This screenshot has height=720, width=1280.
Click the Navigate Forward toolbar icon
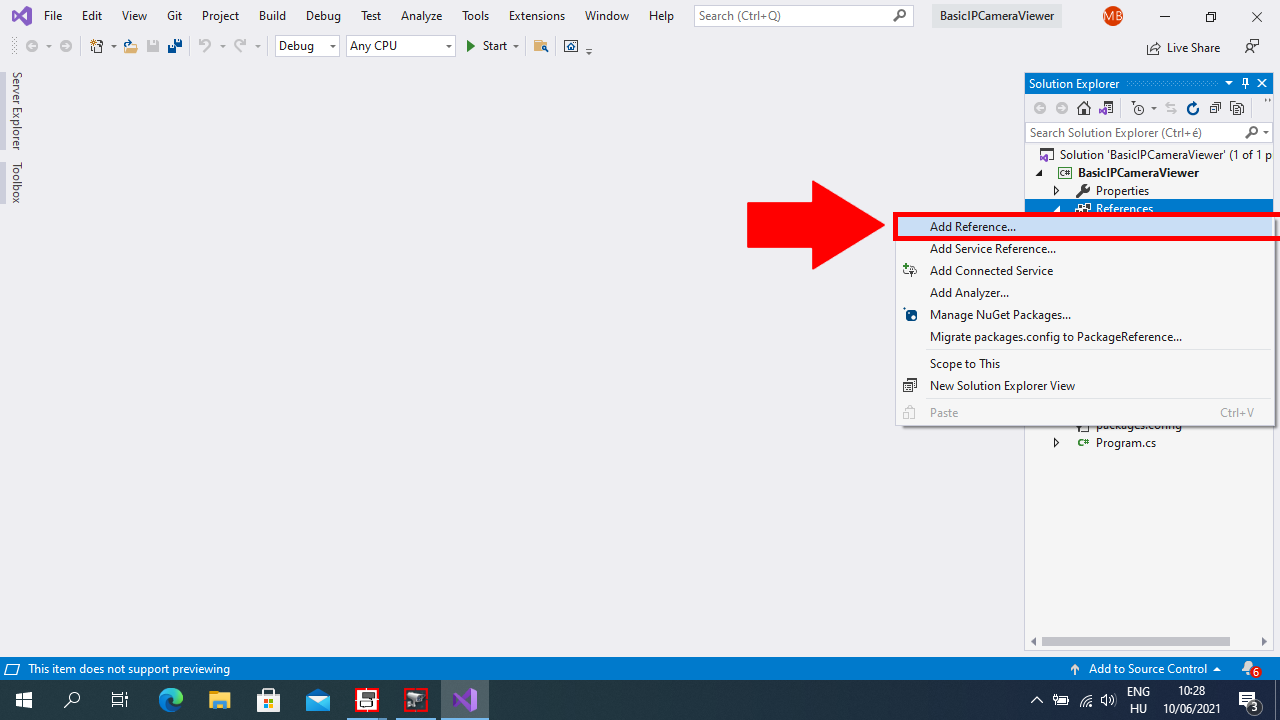click(66, 46)
